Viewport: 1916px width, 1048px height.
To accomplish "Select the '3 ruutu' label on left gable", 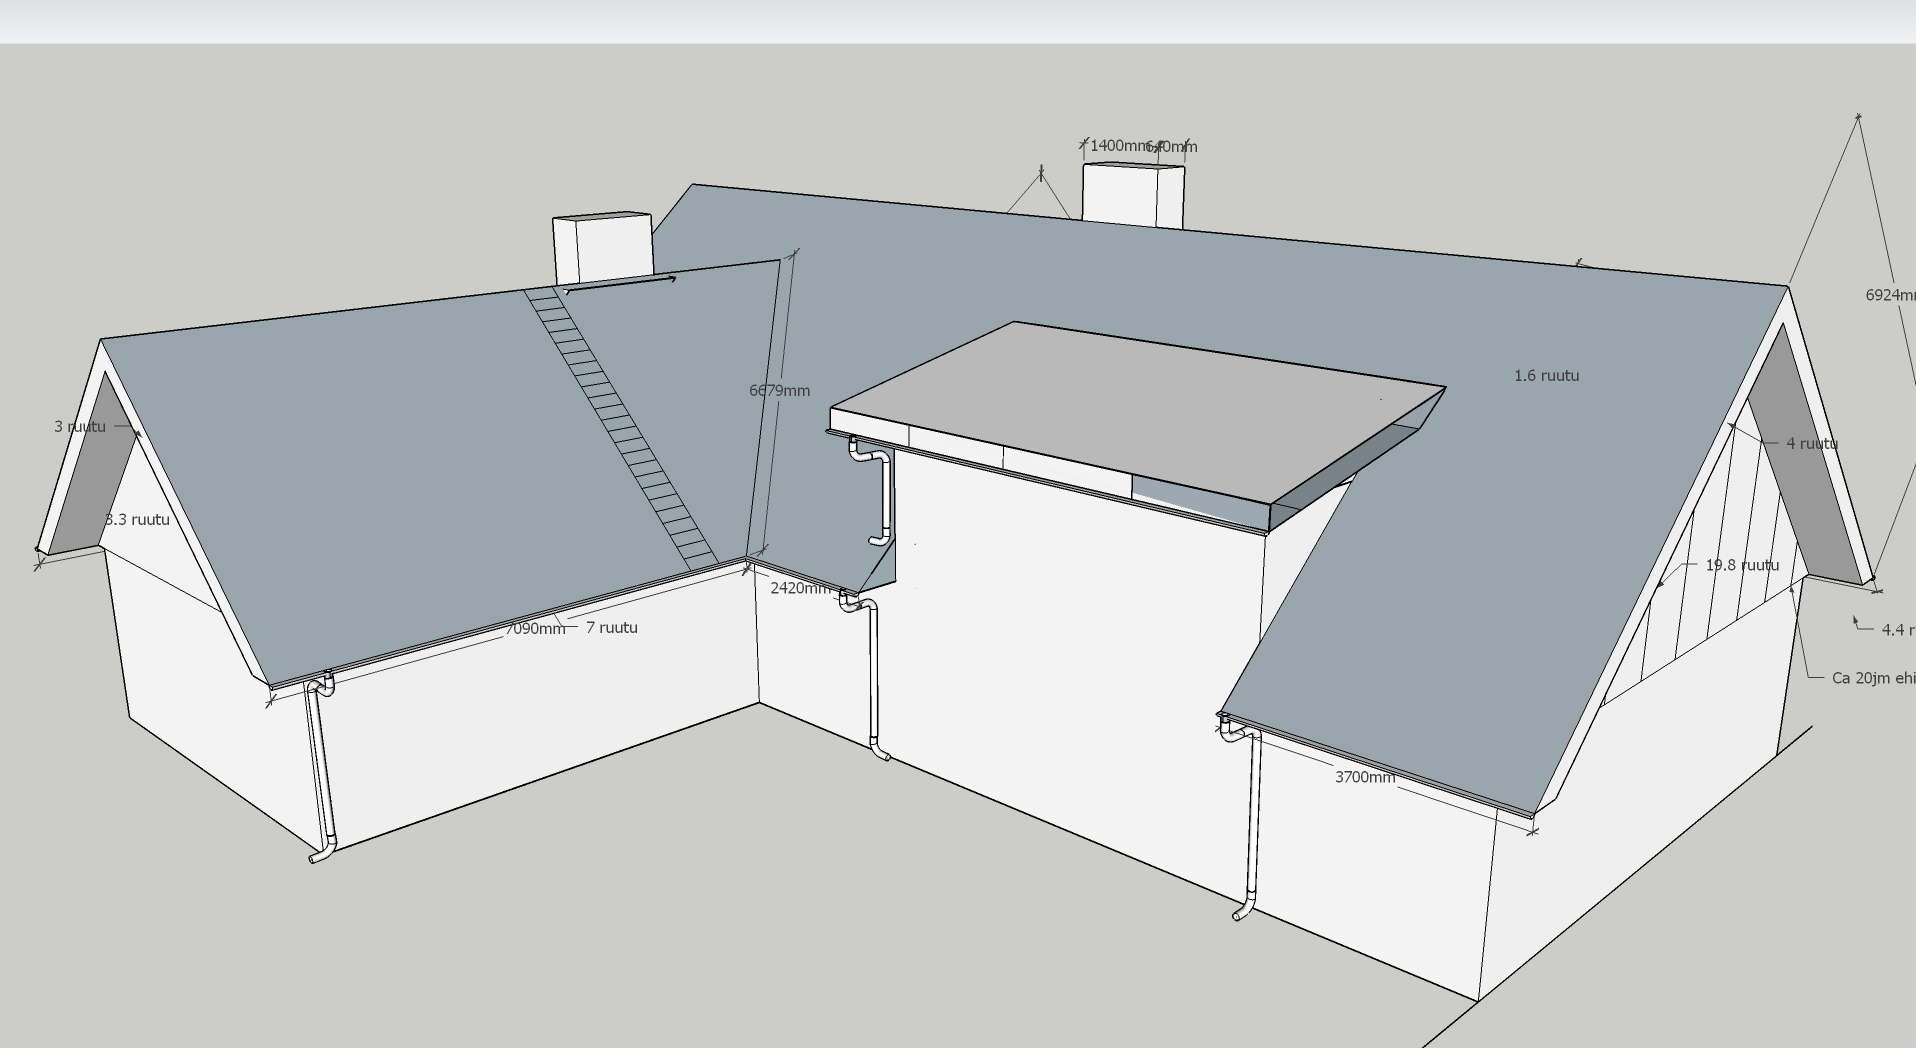I will coord(80,427).
